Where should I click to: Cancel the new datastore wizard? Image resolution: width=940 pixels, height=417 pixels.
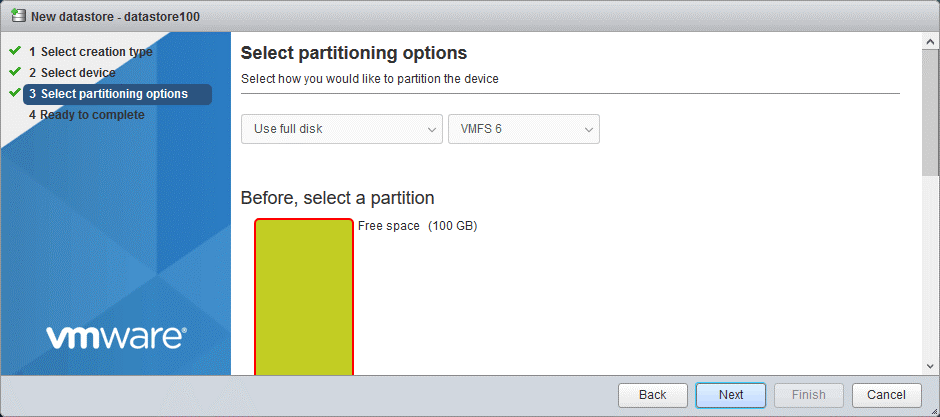click(886, 395)
